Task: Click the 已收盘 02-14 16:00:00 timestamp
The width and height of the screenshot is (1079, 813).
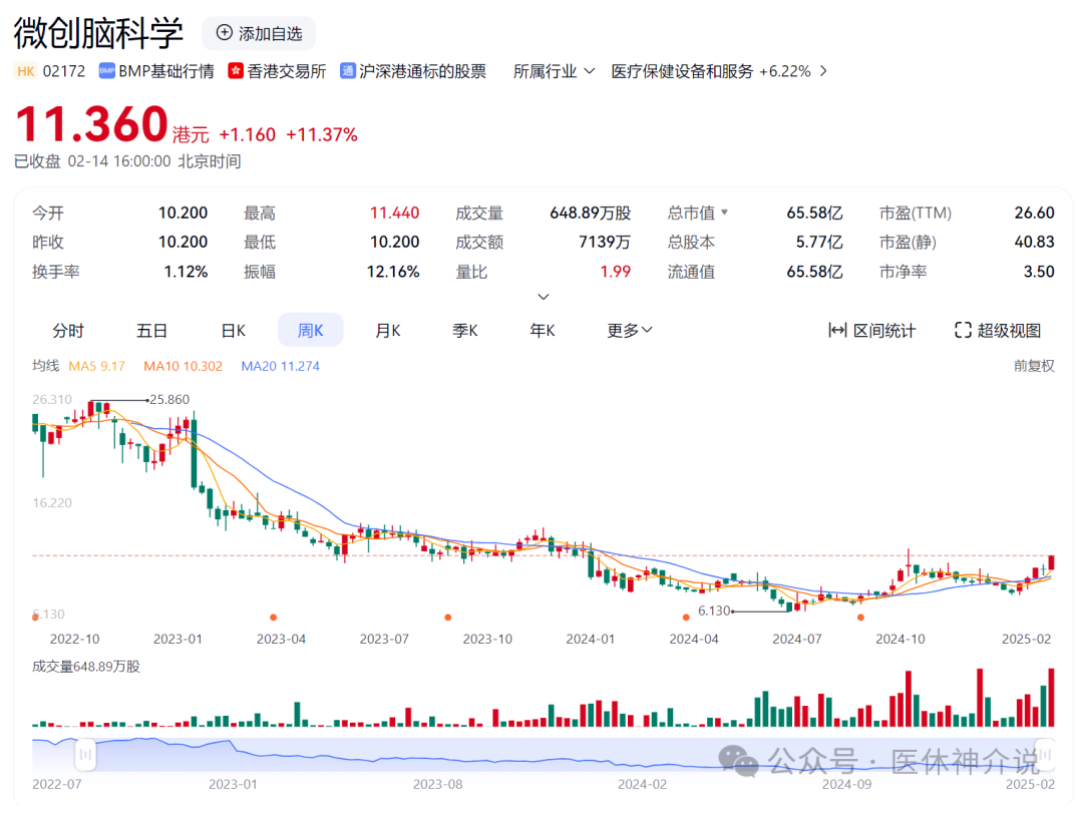Action: coord(127,161)
